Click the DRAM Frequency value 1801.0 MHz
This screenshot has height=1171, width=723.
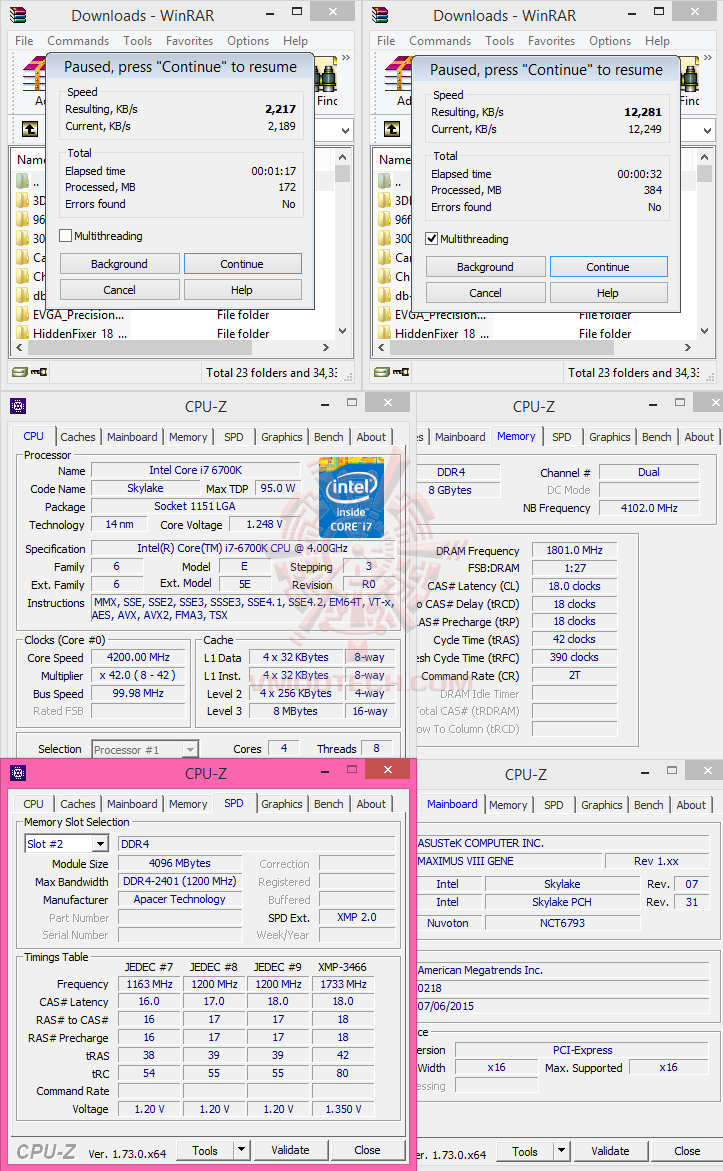click(574, 550)
